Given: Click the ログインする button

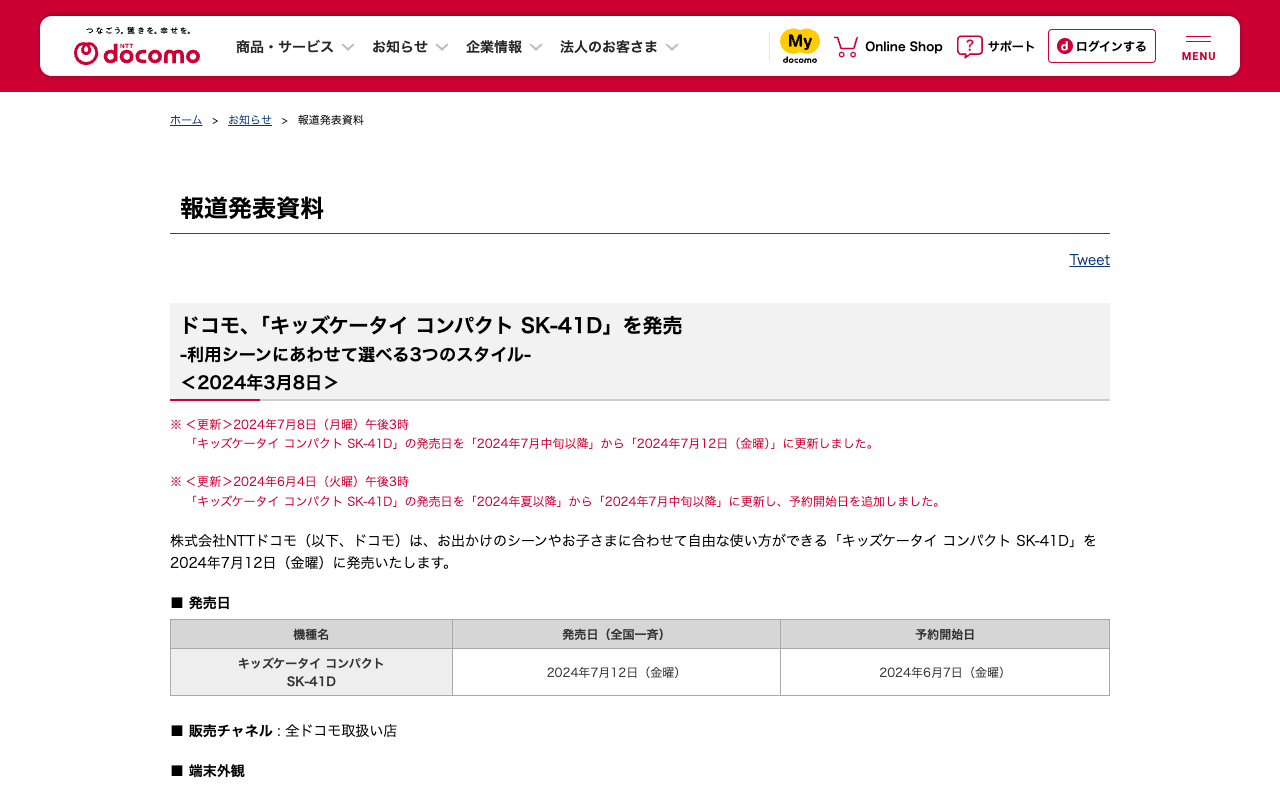Looking at the screenshot, I should pyautogui.click(x=1102, y=46).
